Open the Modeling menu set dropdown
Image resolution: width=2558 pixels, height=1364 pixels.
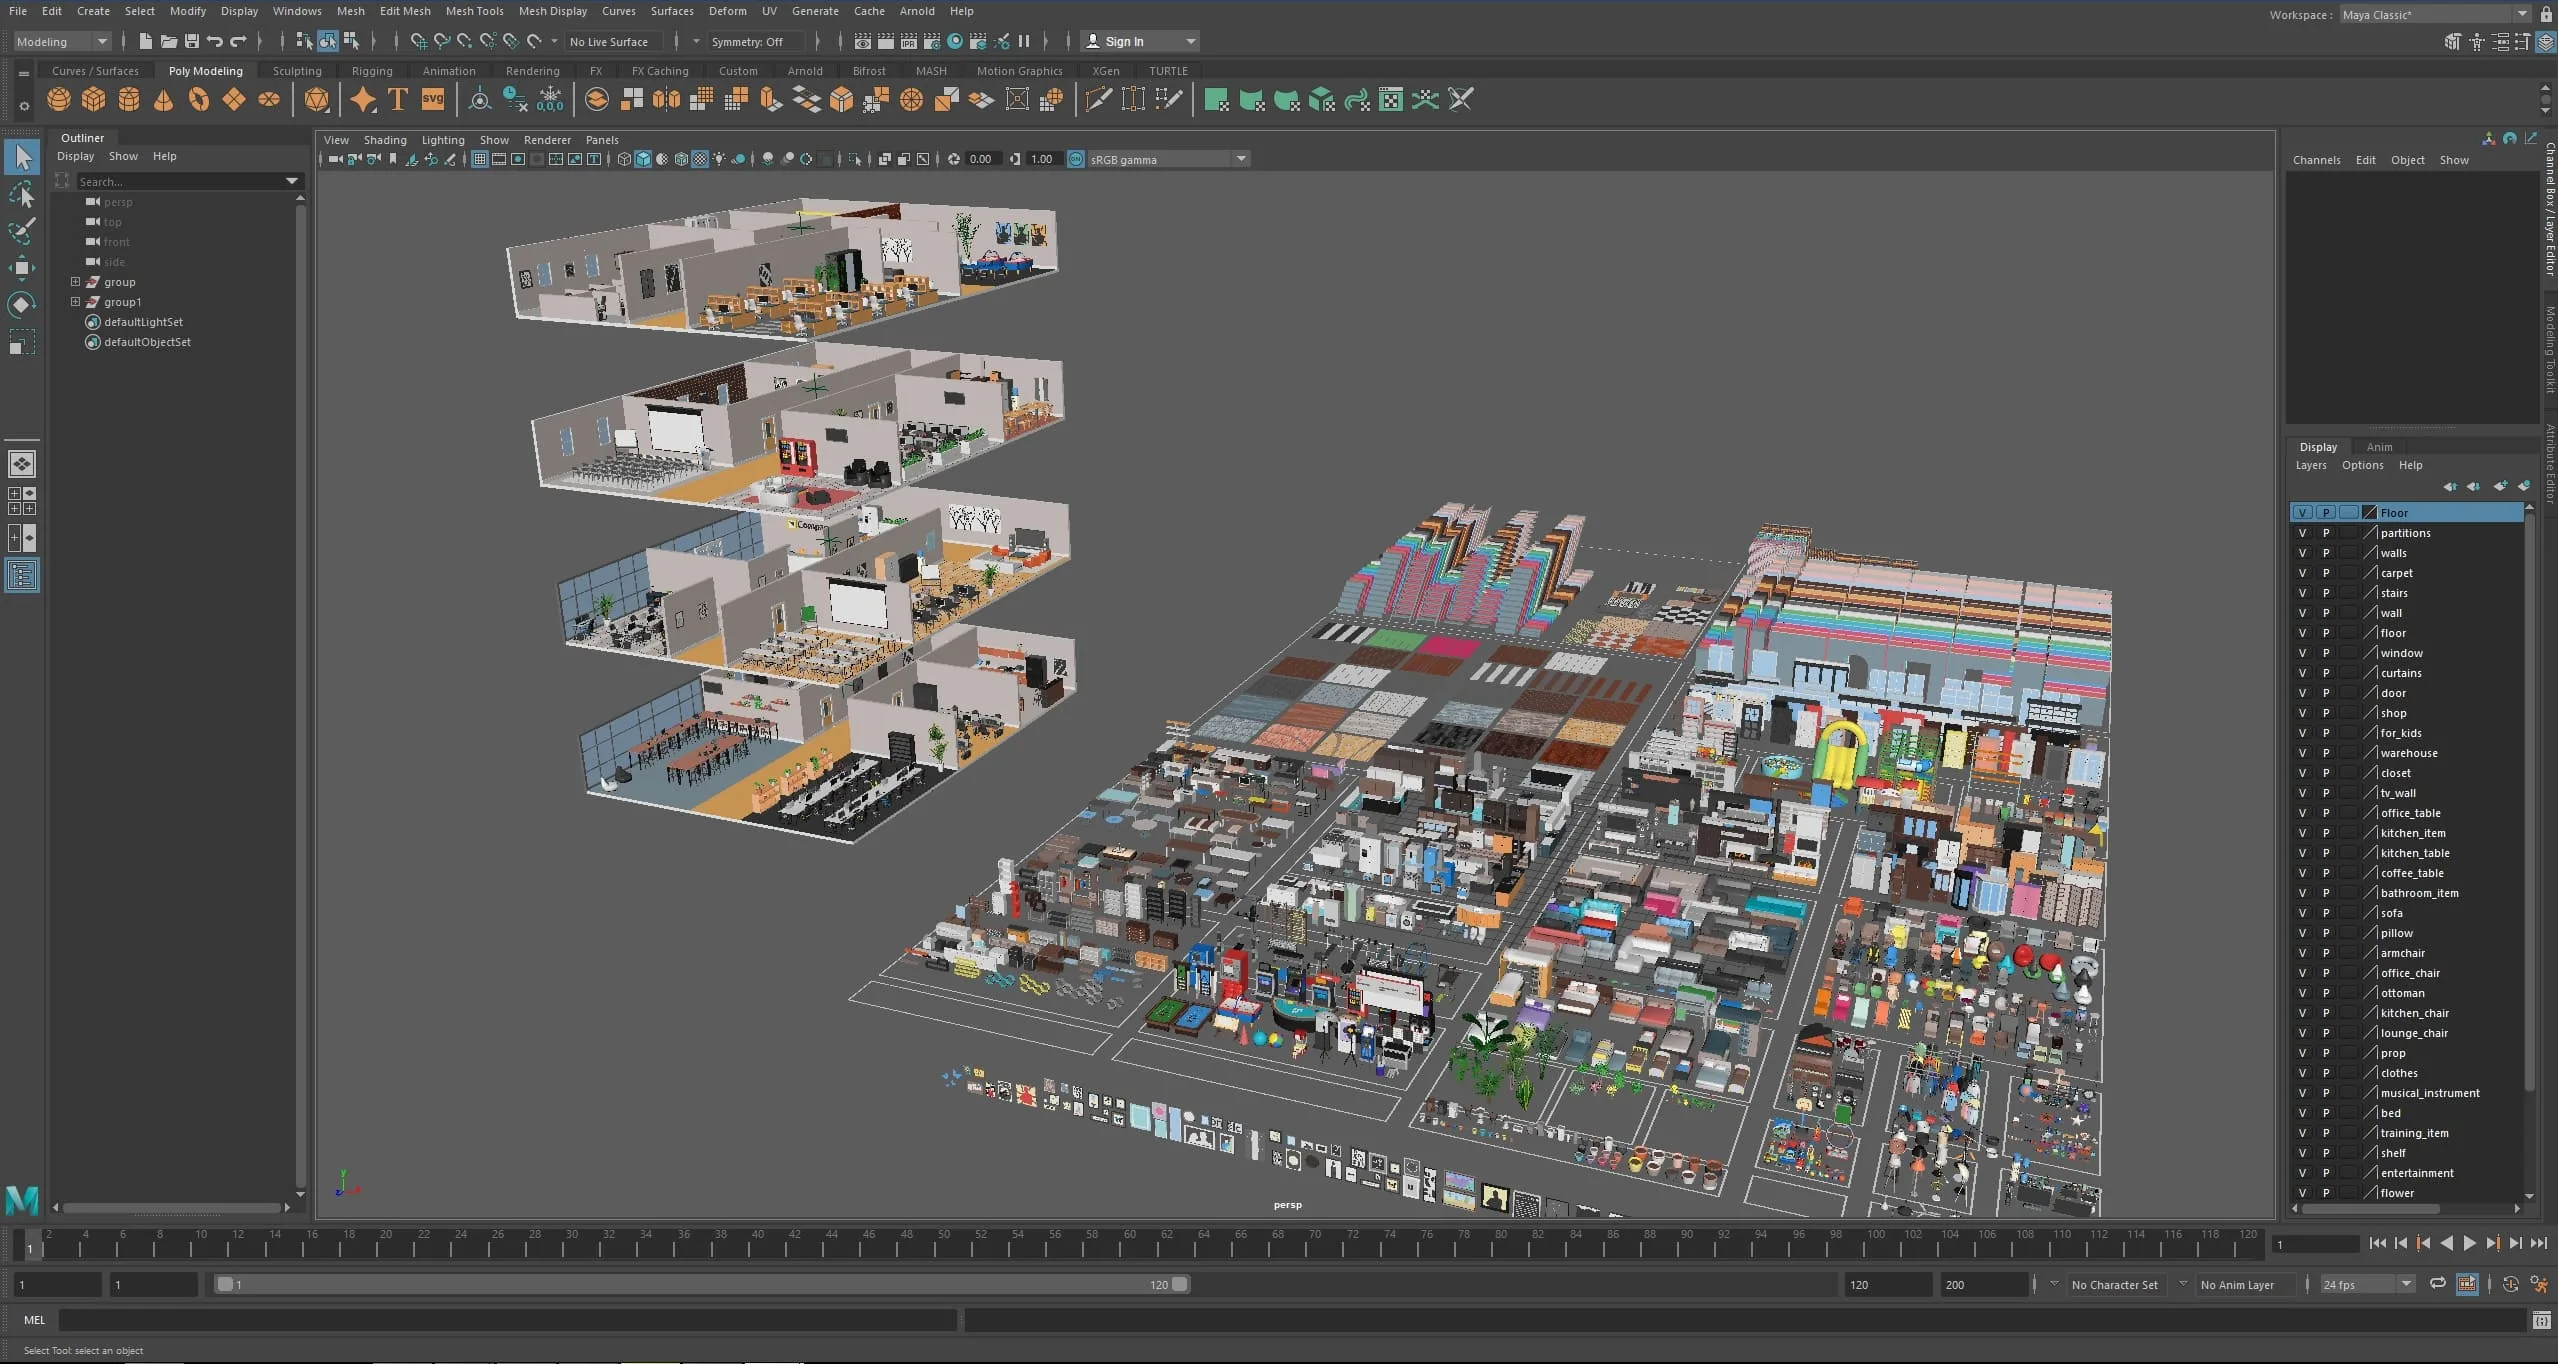(x=62, y=41)
